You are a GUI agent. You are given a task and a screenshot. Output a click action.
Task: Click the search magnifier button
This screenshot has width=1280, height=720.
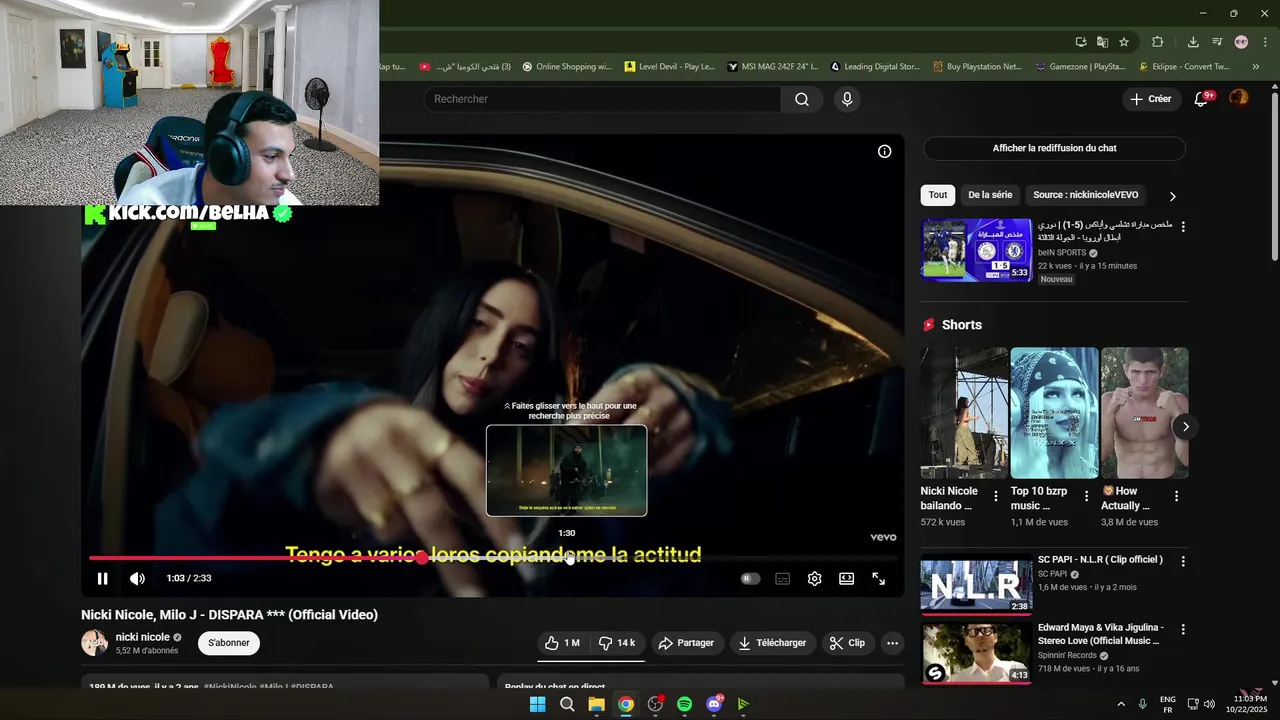point(802,99)
